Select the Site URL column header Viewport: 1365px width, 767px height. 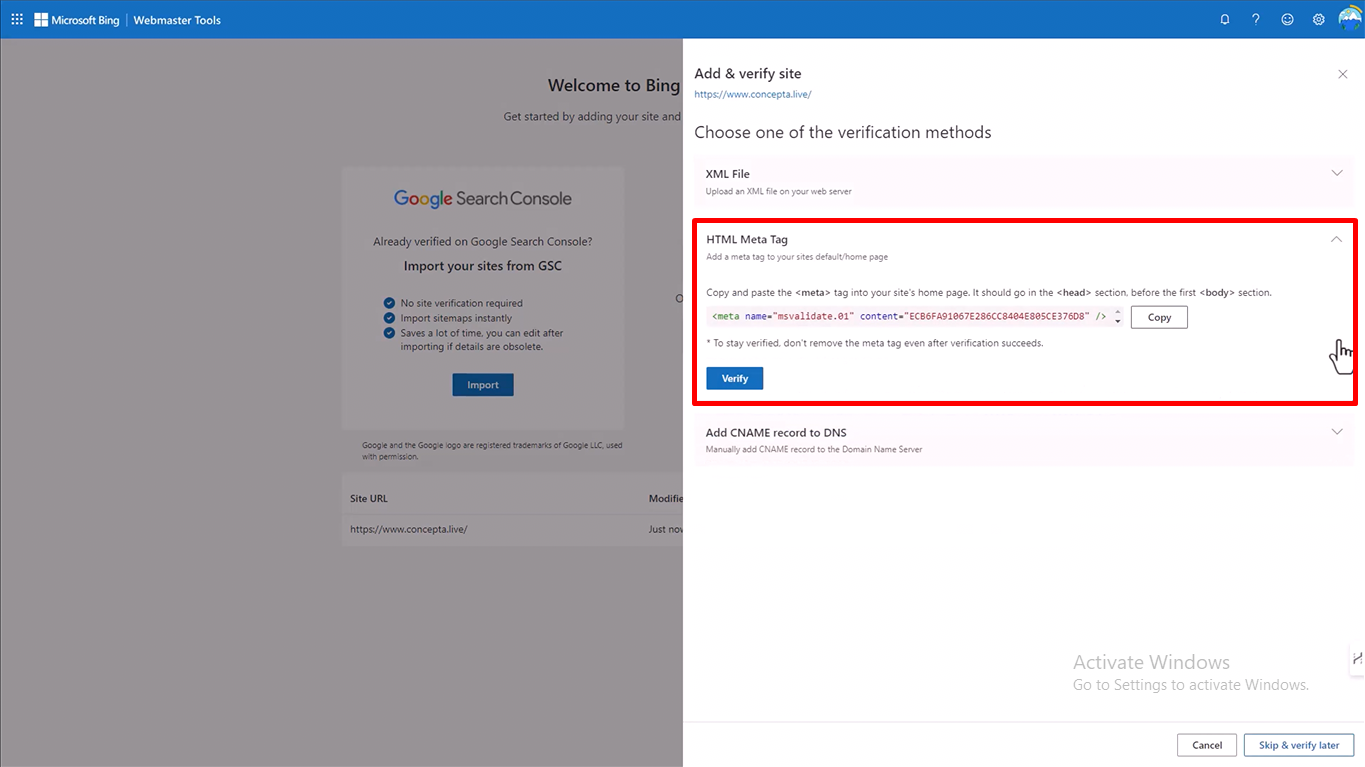point(369,498)
